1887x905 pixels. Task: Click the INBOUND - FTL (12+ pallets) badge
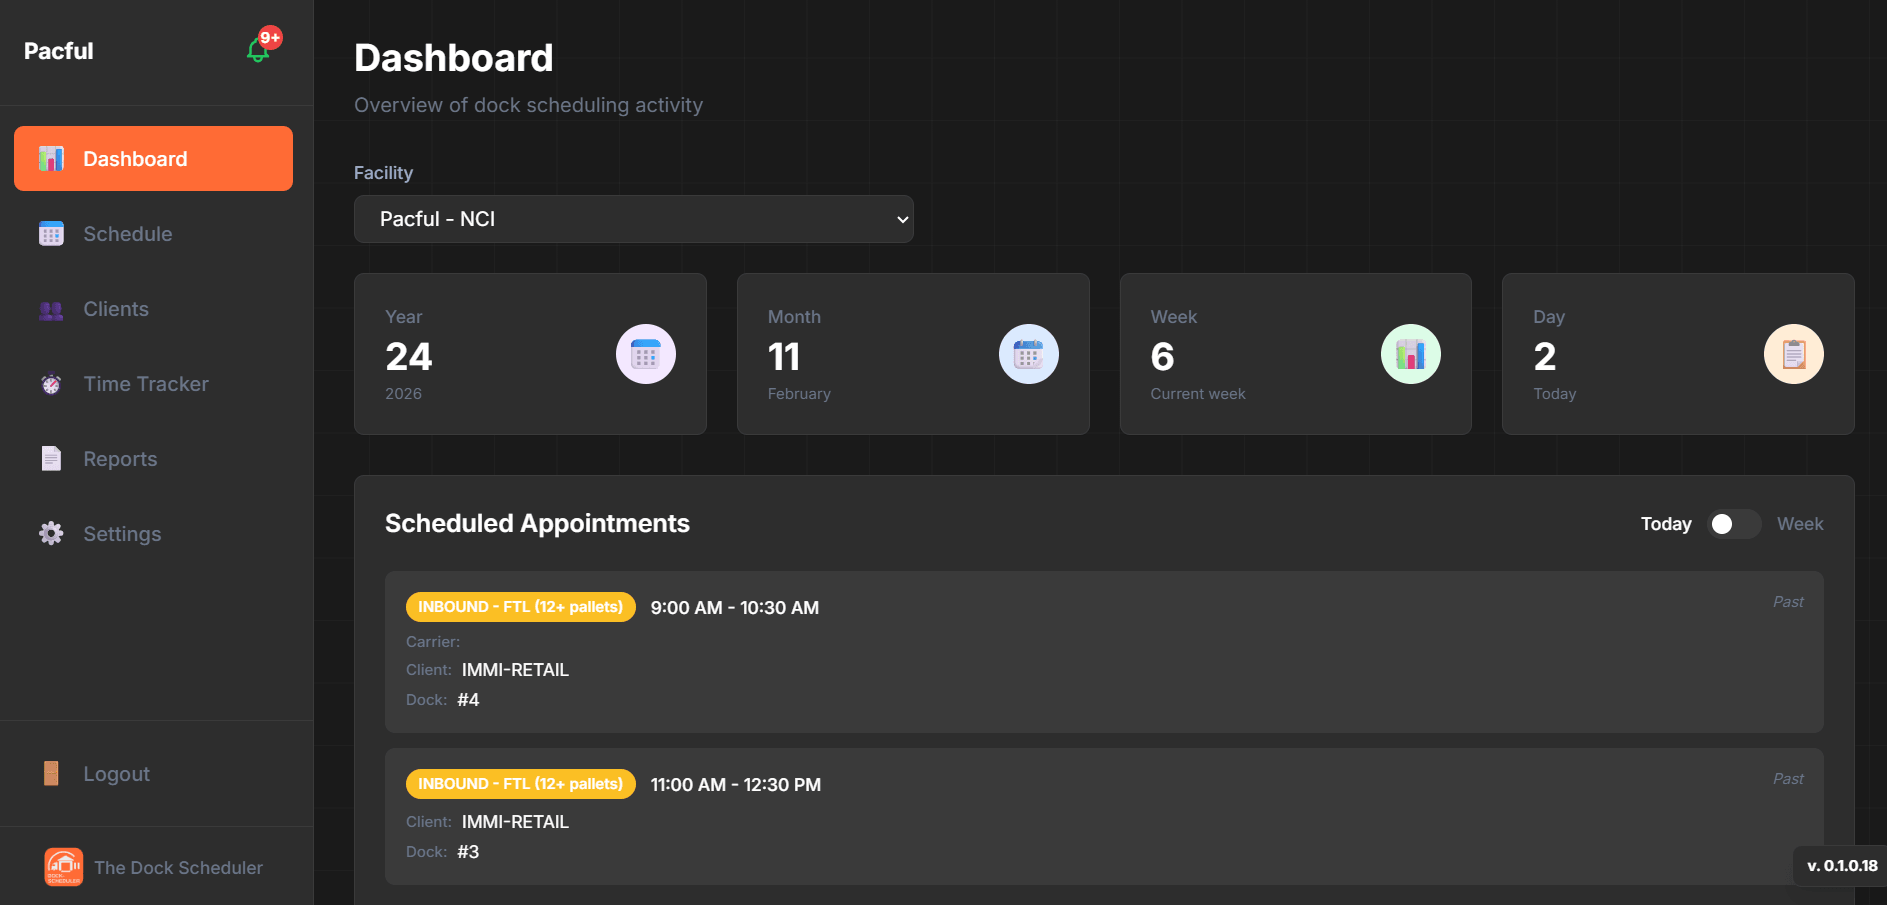(x=520, y=607)
